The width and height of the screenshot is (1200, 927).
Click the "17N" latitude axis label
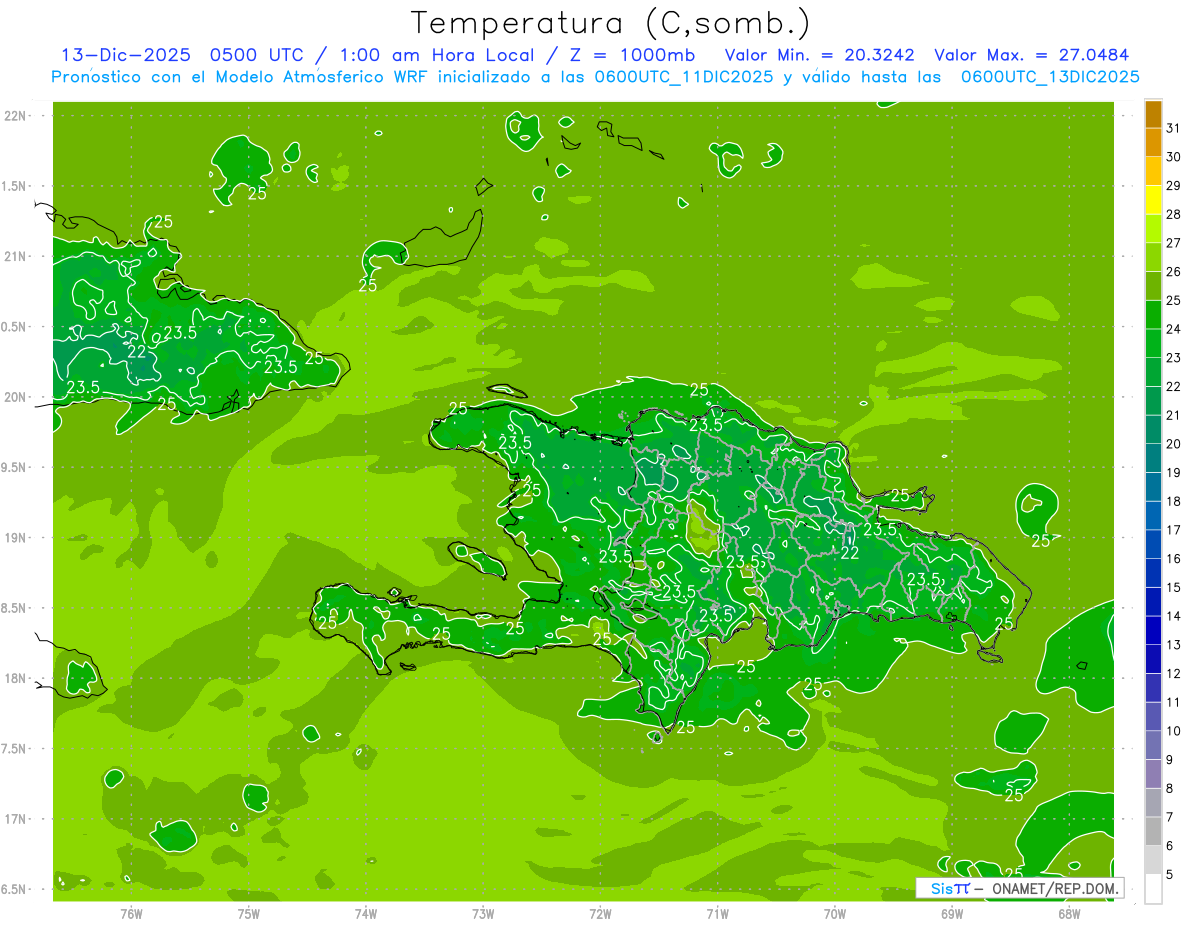click(x=16, y=819)
